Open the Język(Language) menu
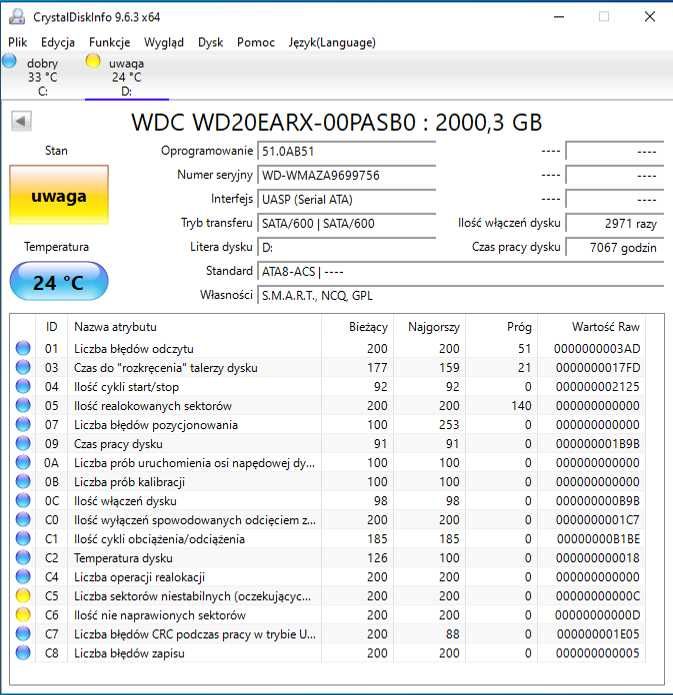The height and width of the screenshot is (695, 673). pos(332,42)
